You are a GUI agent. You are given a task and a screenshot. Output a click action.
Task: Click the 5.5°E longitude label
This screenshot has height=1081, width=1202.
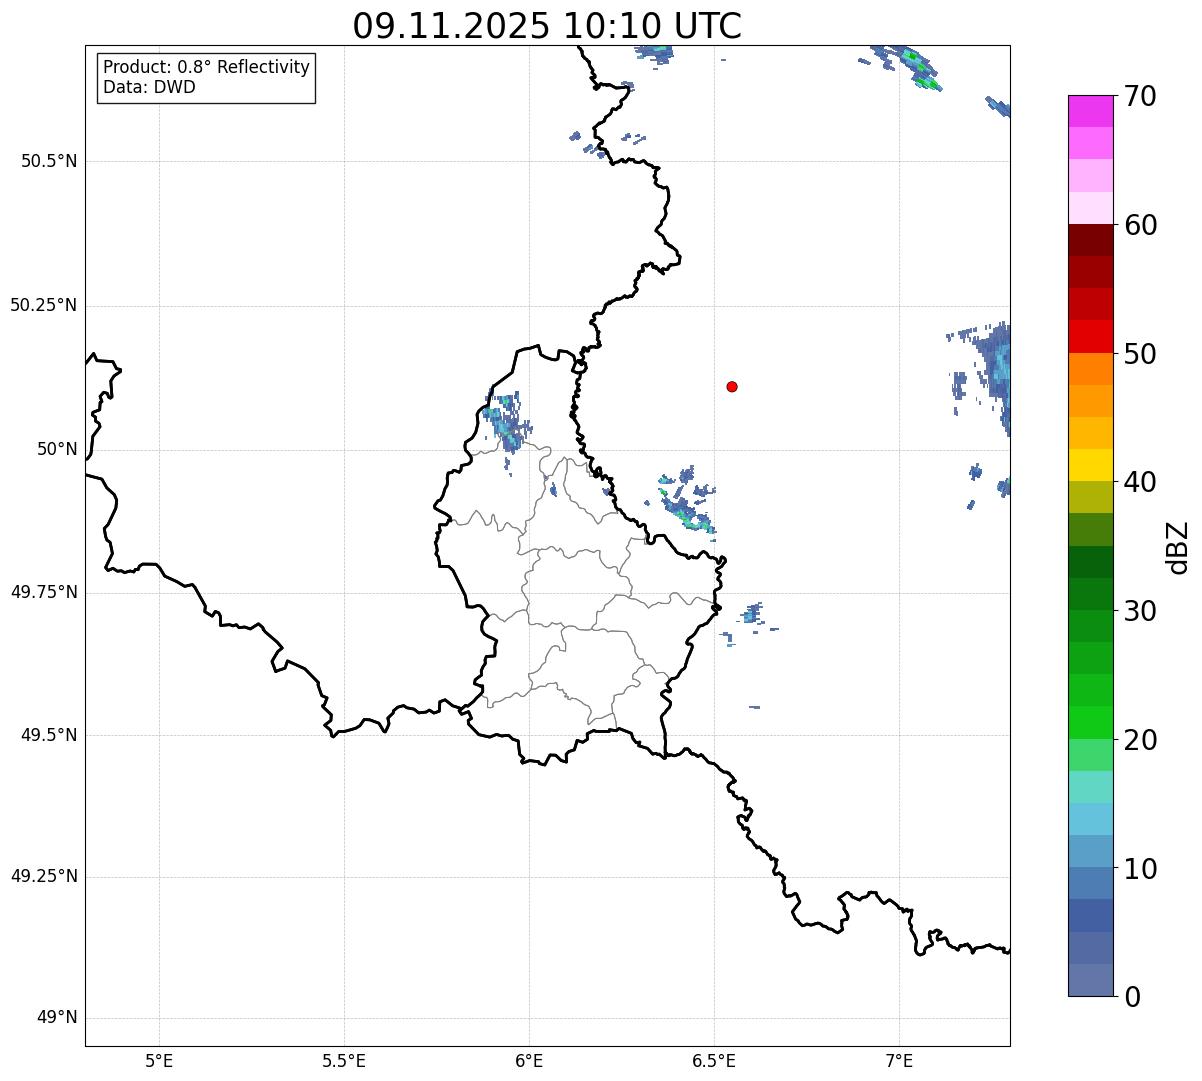pyautogui.click(x=344, y=1061)
